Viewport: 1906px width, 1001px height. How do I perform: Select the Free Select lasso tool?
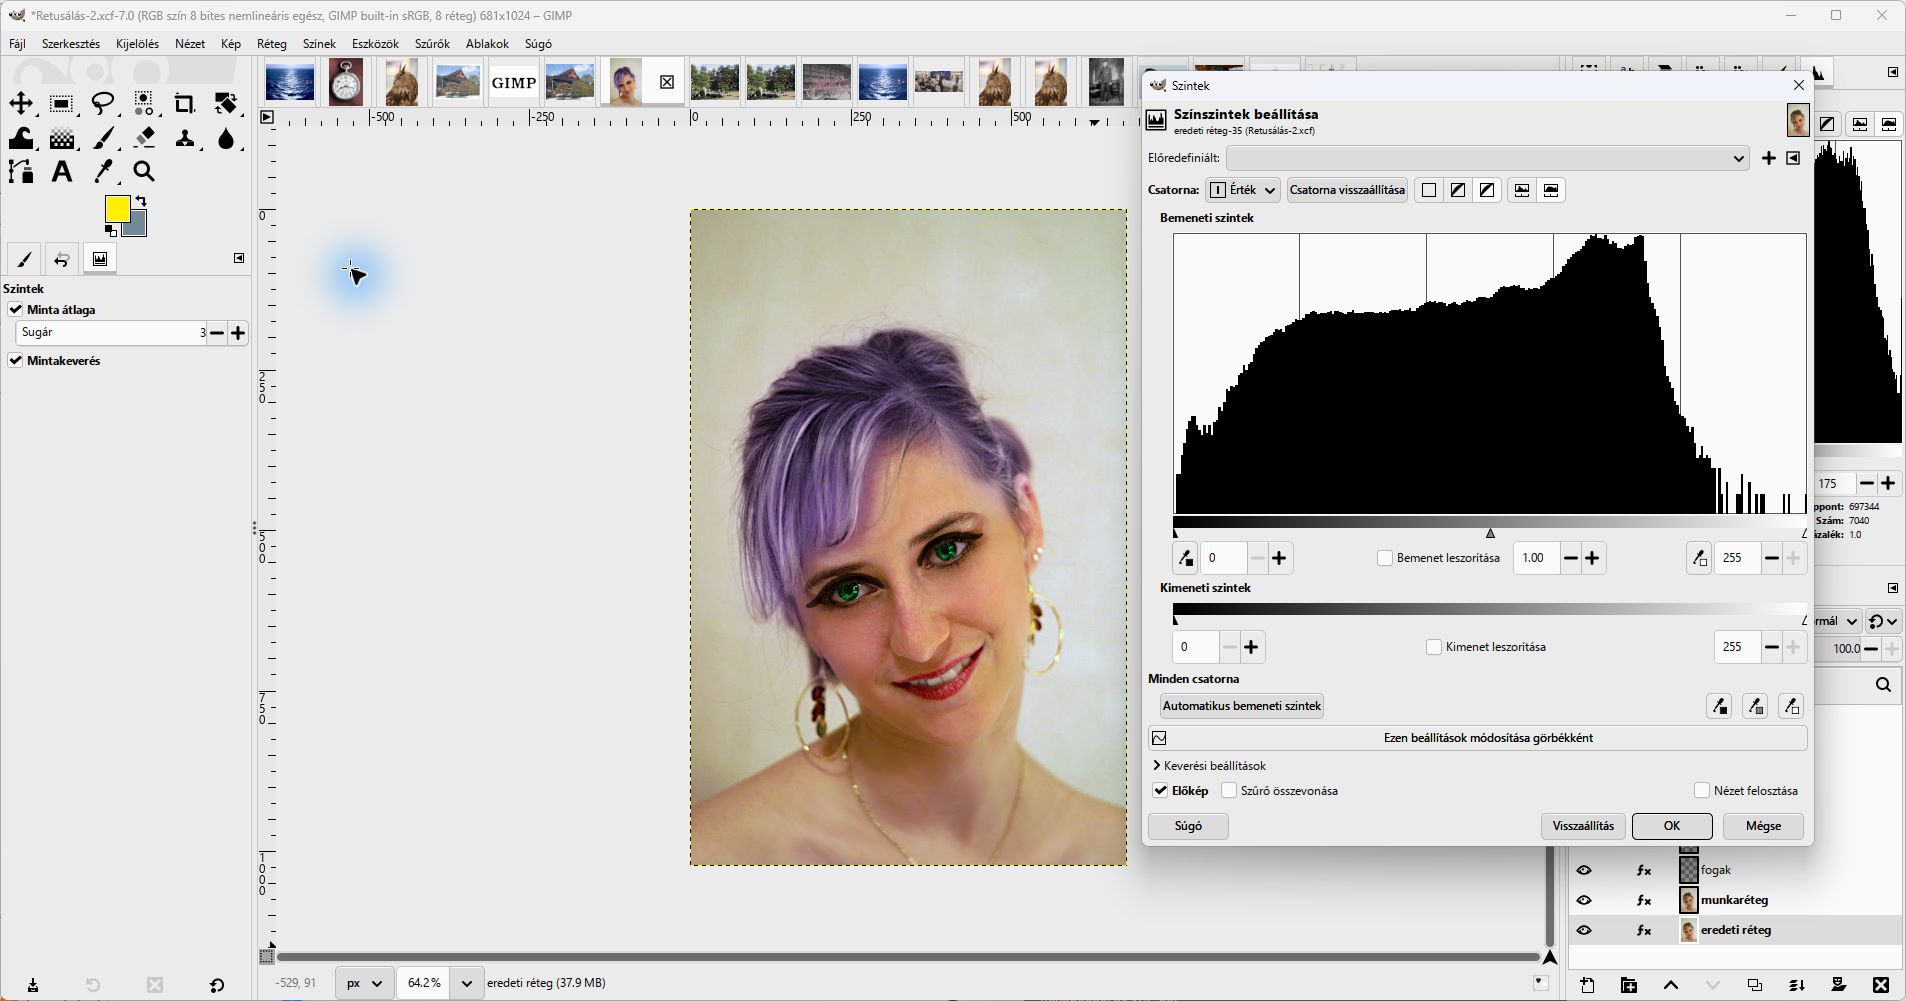[x=103, y=103]
